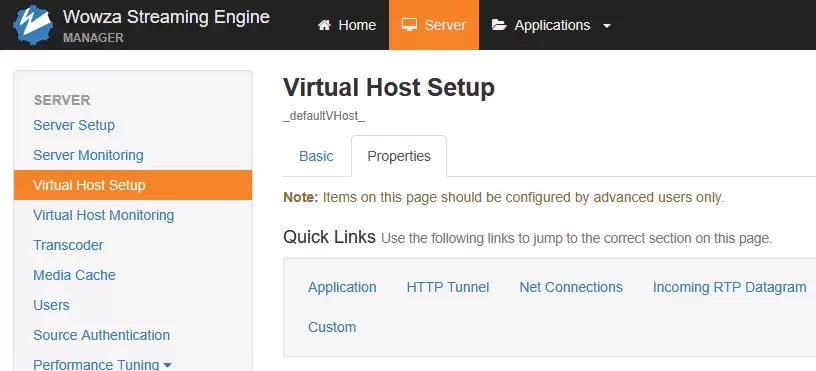Click the Wowza gear logo icon

pyautogui.click(x=33, y=25)
